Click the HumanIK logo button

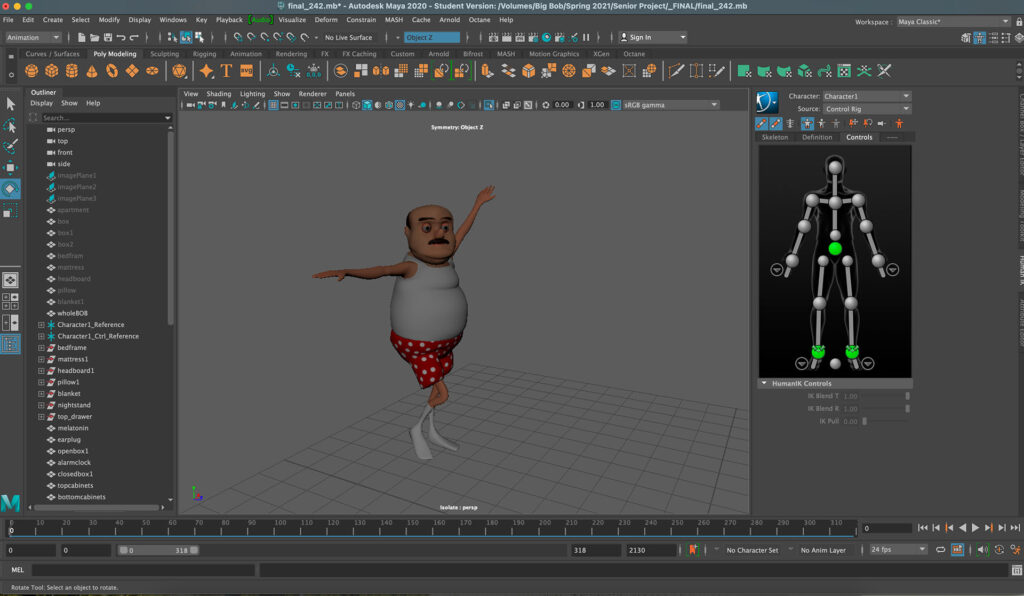pyautogui.click(x=767, y=102)
